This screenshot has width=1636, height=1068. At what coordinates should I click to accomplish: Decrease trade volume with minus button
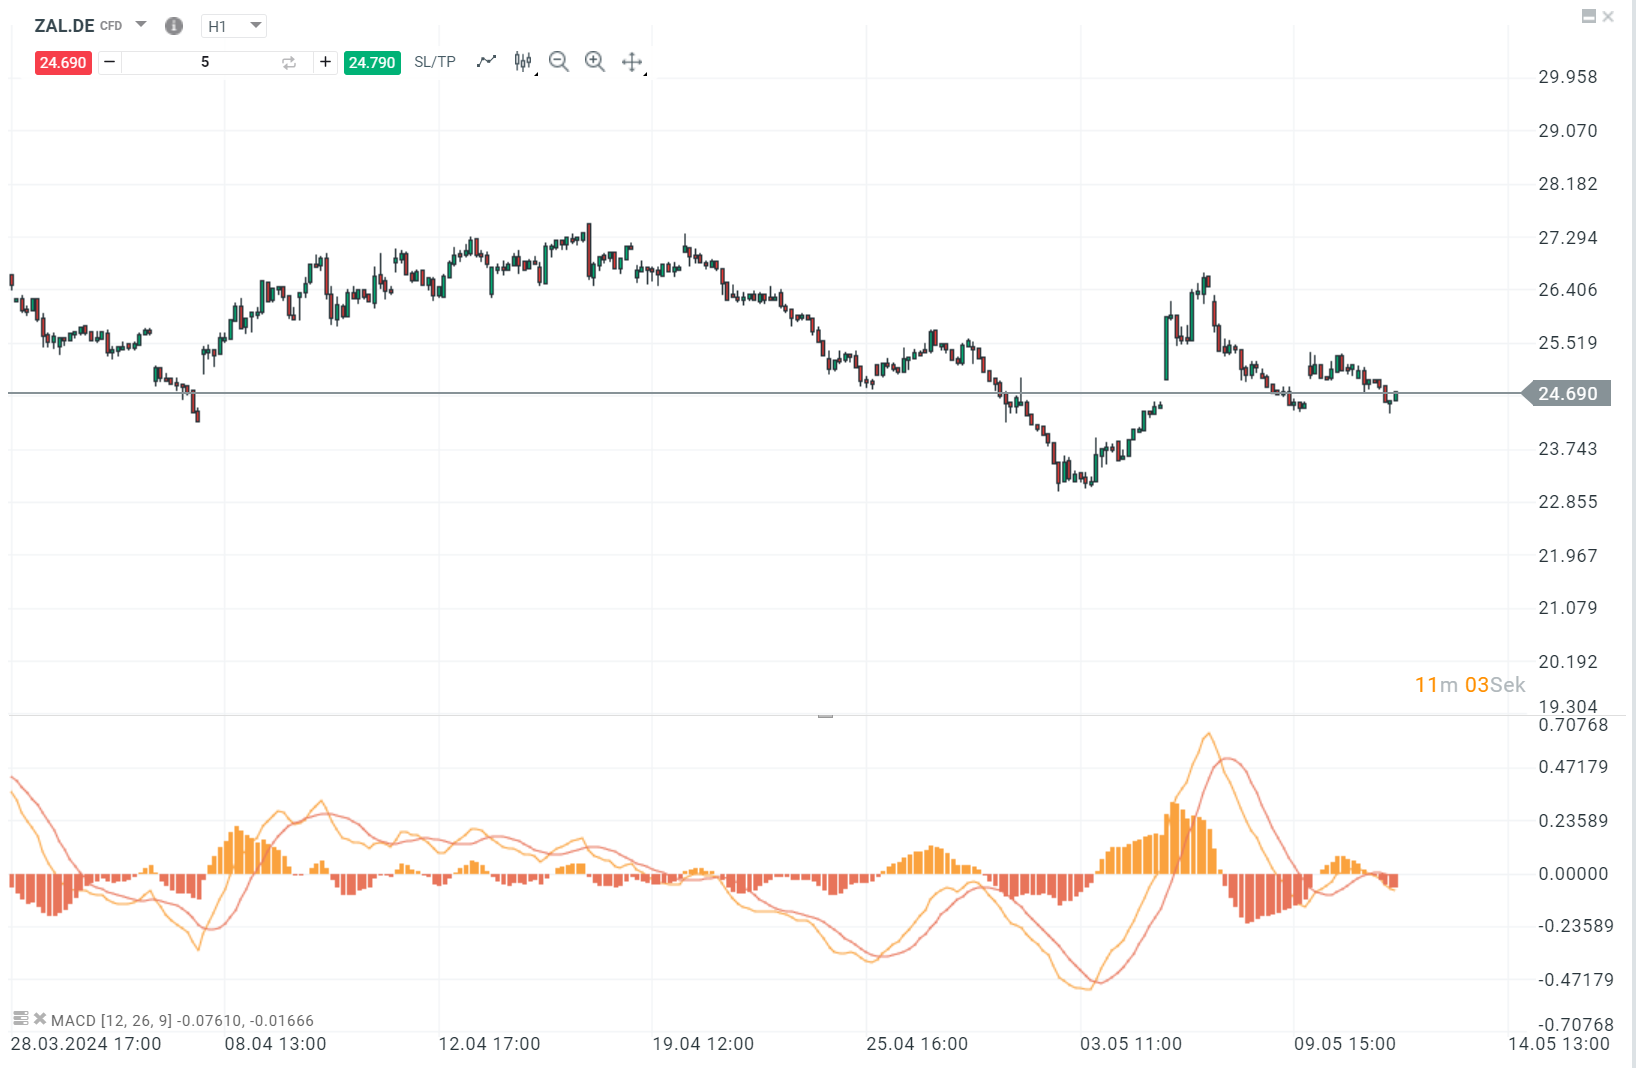coord(110,62)
